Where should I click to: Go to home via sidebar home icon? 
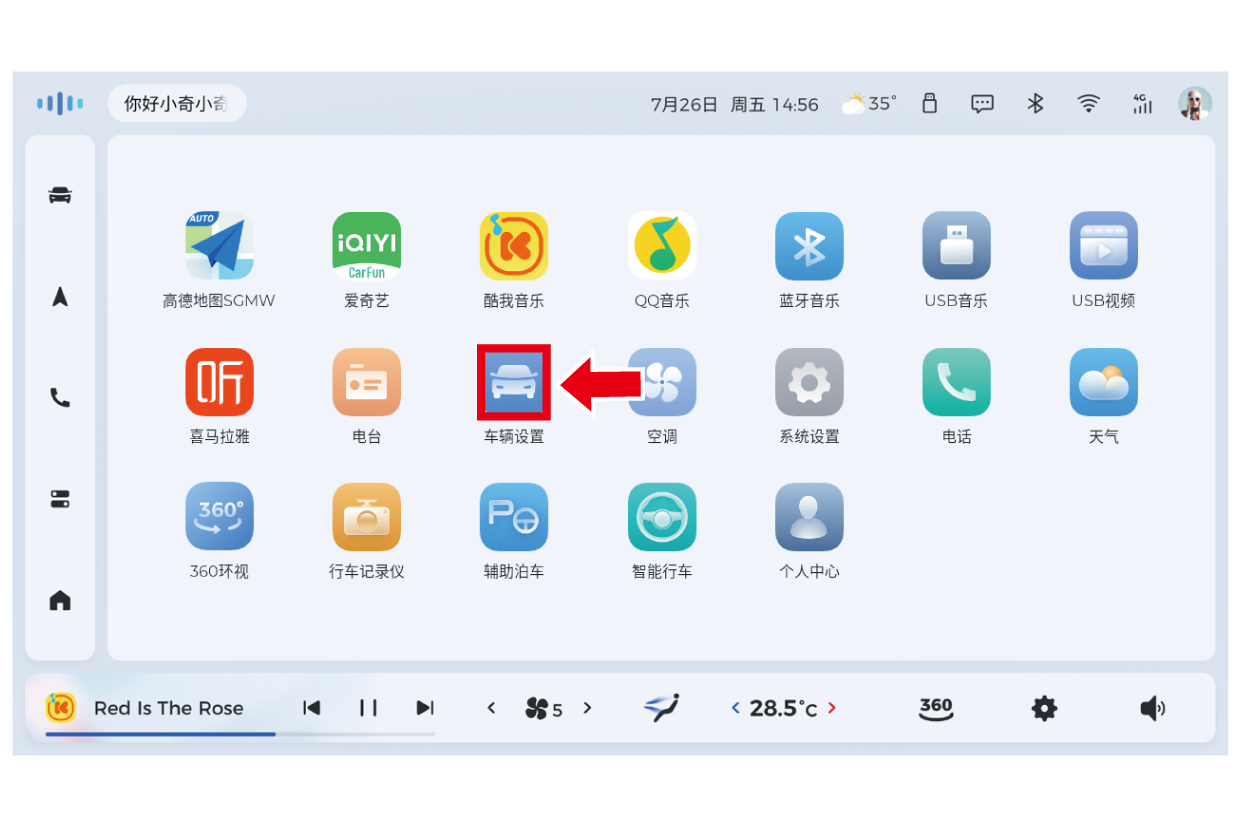coord(60,600)
